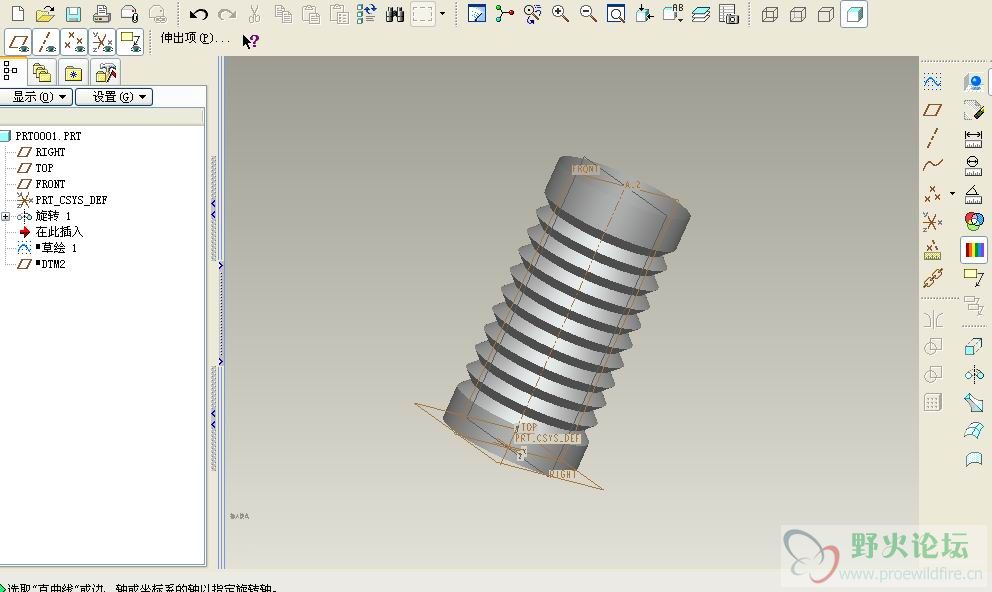Viewport: 992px width, 592px height.
Task: Regenerate the model
Action: [366, 14]
